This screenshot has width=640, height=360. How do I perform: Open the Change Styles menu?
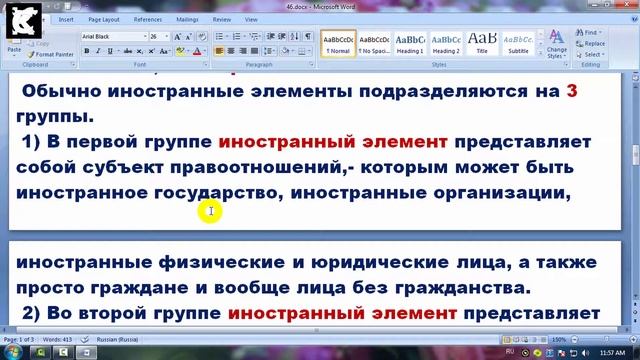click(557, 44)
